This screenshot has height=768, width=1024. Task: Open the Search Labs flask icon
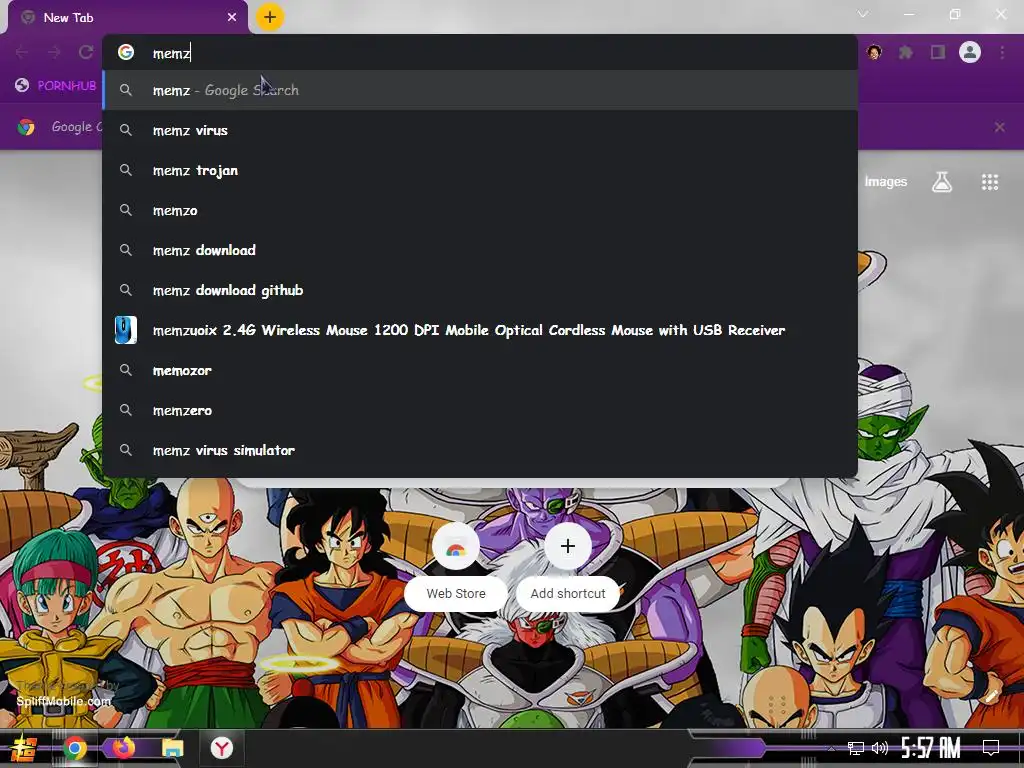(942, 182)
